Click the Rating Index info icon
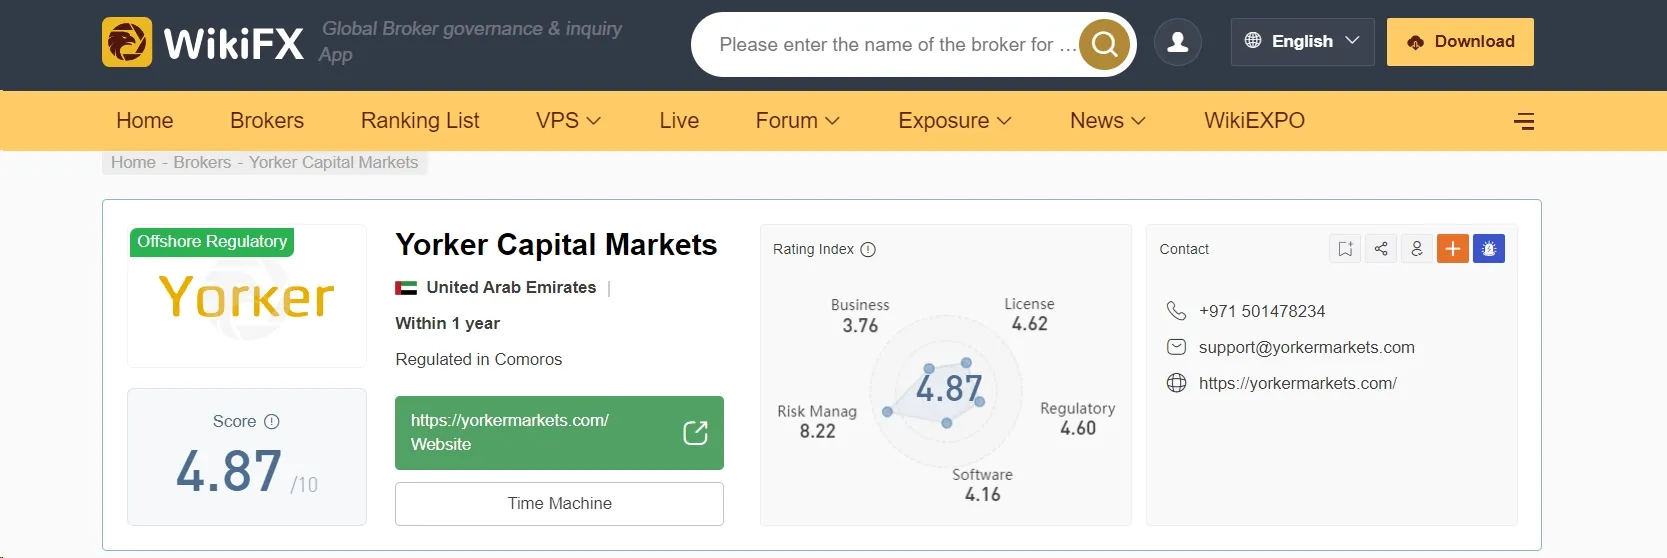This screenshot has height=558, width=1667. [x=868, y=249]
